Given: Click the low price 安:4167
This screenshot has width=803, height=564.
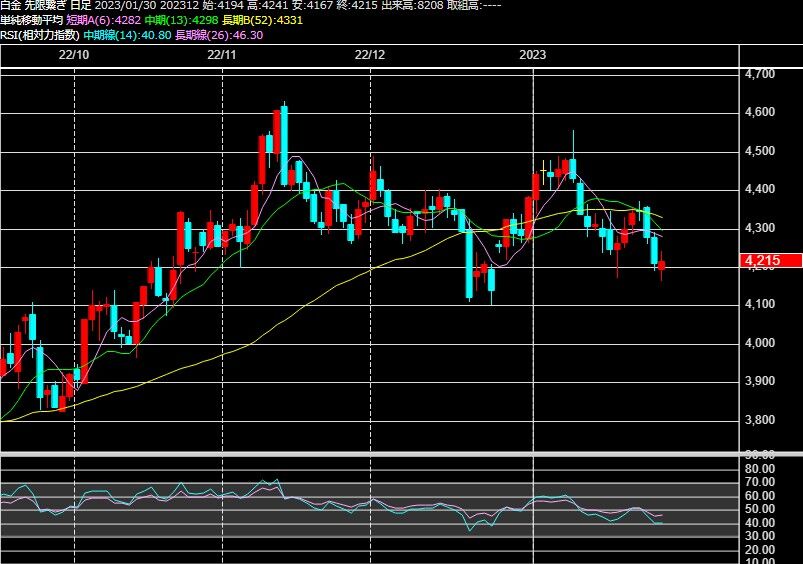Looking at the screenshot, I should [x=312, y=6].
